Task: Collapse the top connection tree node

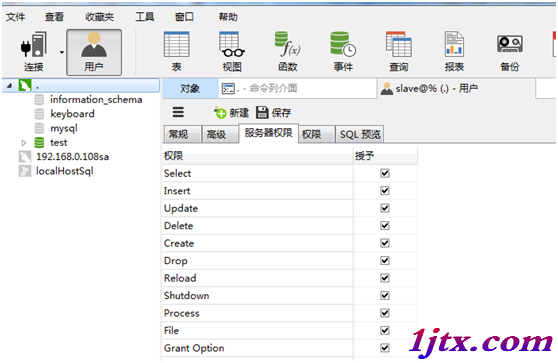Action: (10, 86)
